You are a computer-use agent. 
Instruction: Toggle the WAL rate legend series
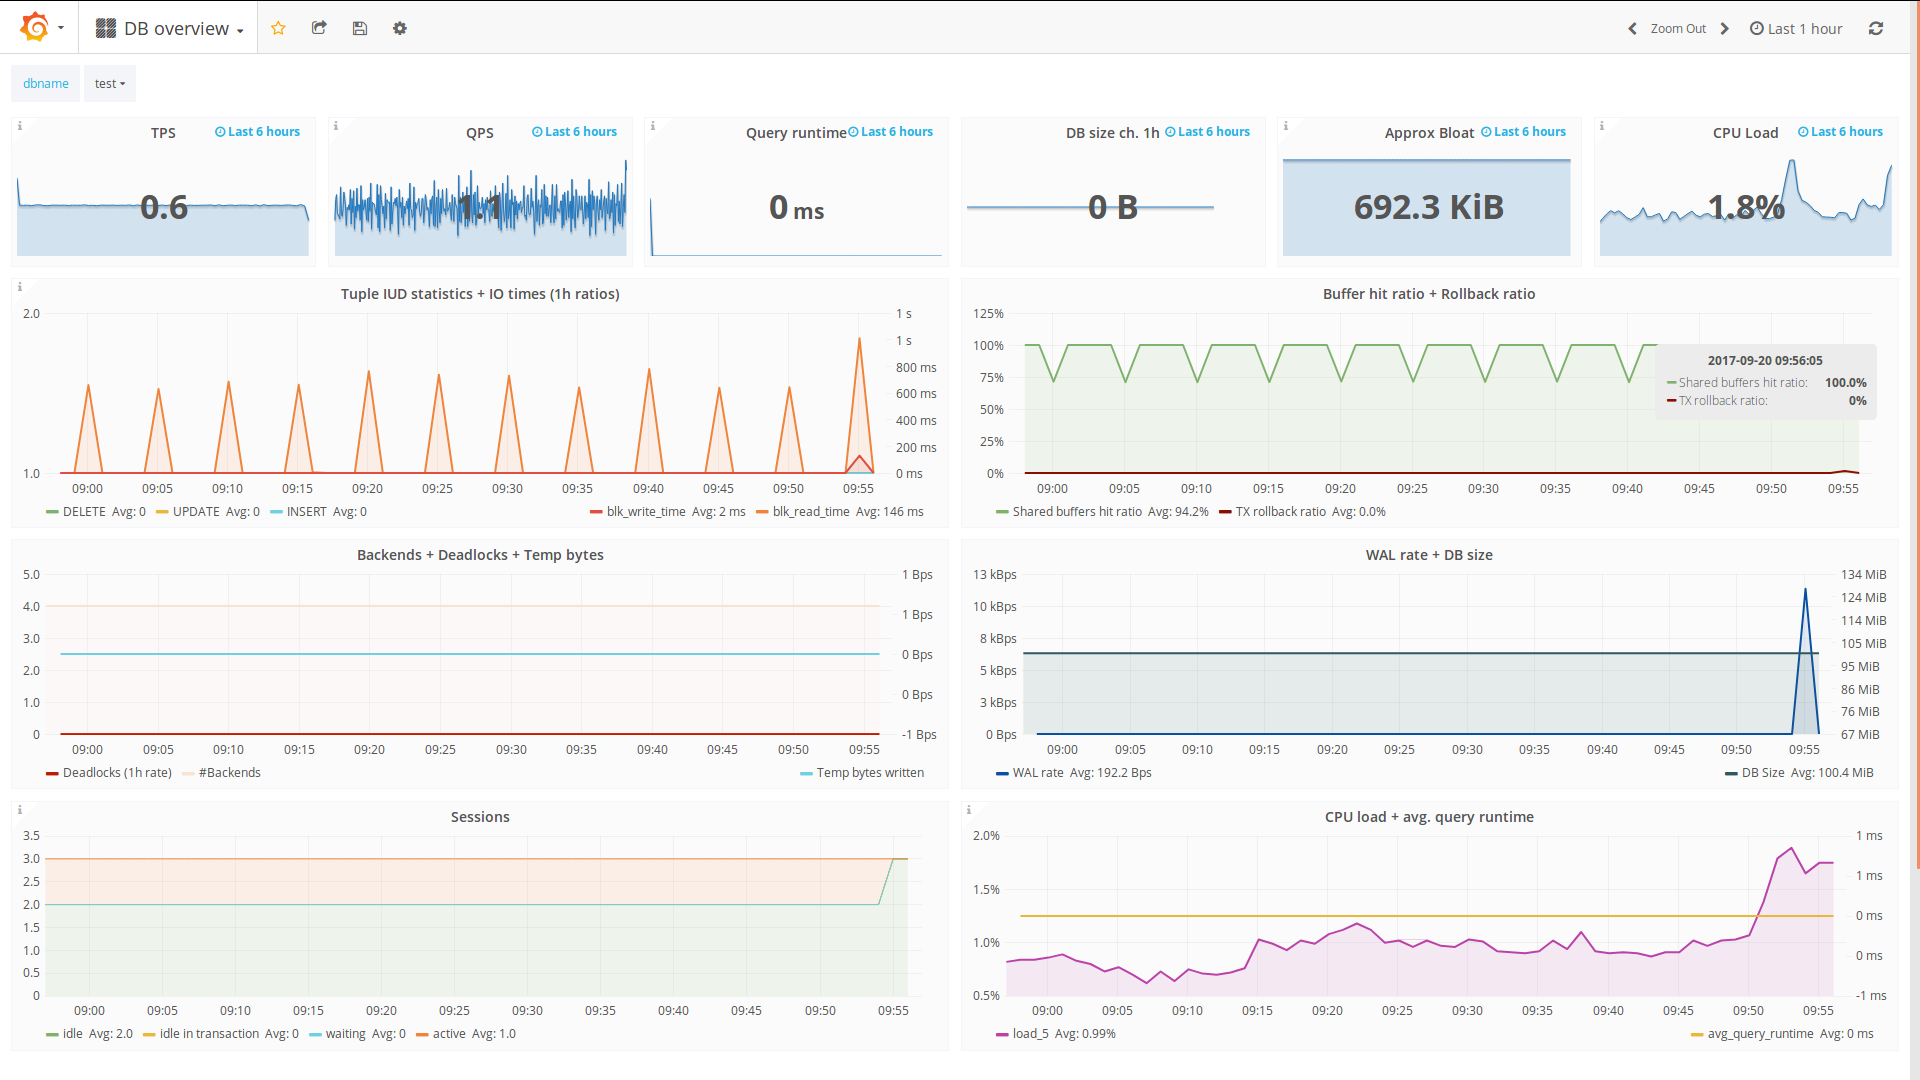point(1037,772)
